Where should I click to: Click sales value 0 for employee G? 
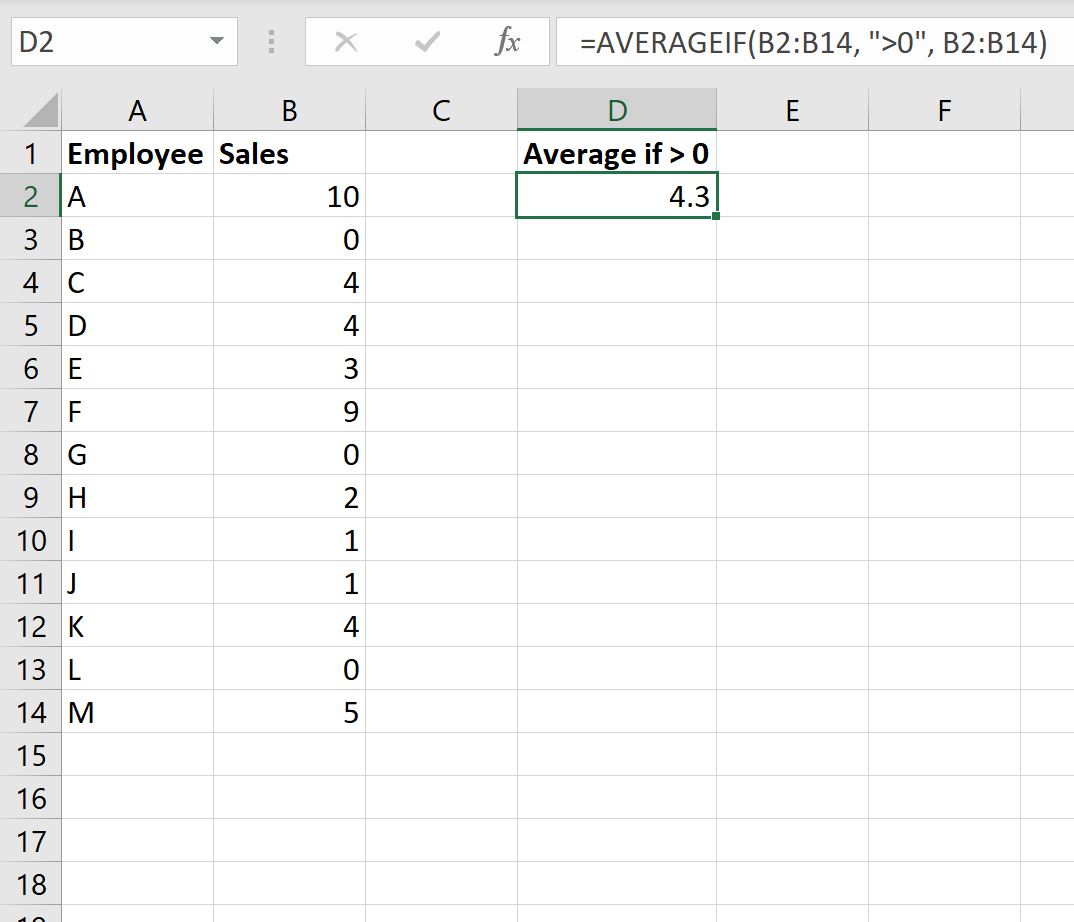[x=290, y=453]
